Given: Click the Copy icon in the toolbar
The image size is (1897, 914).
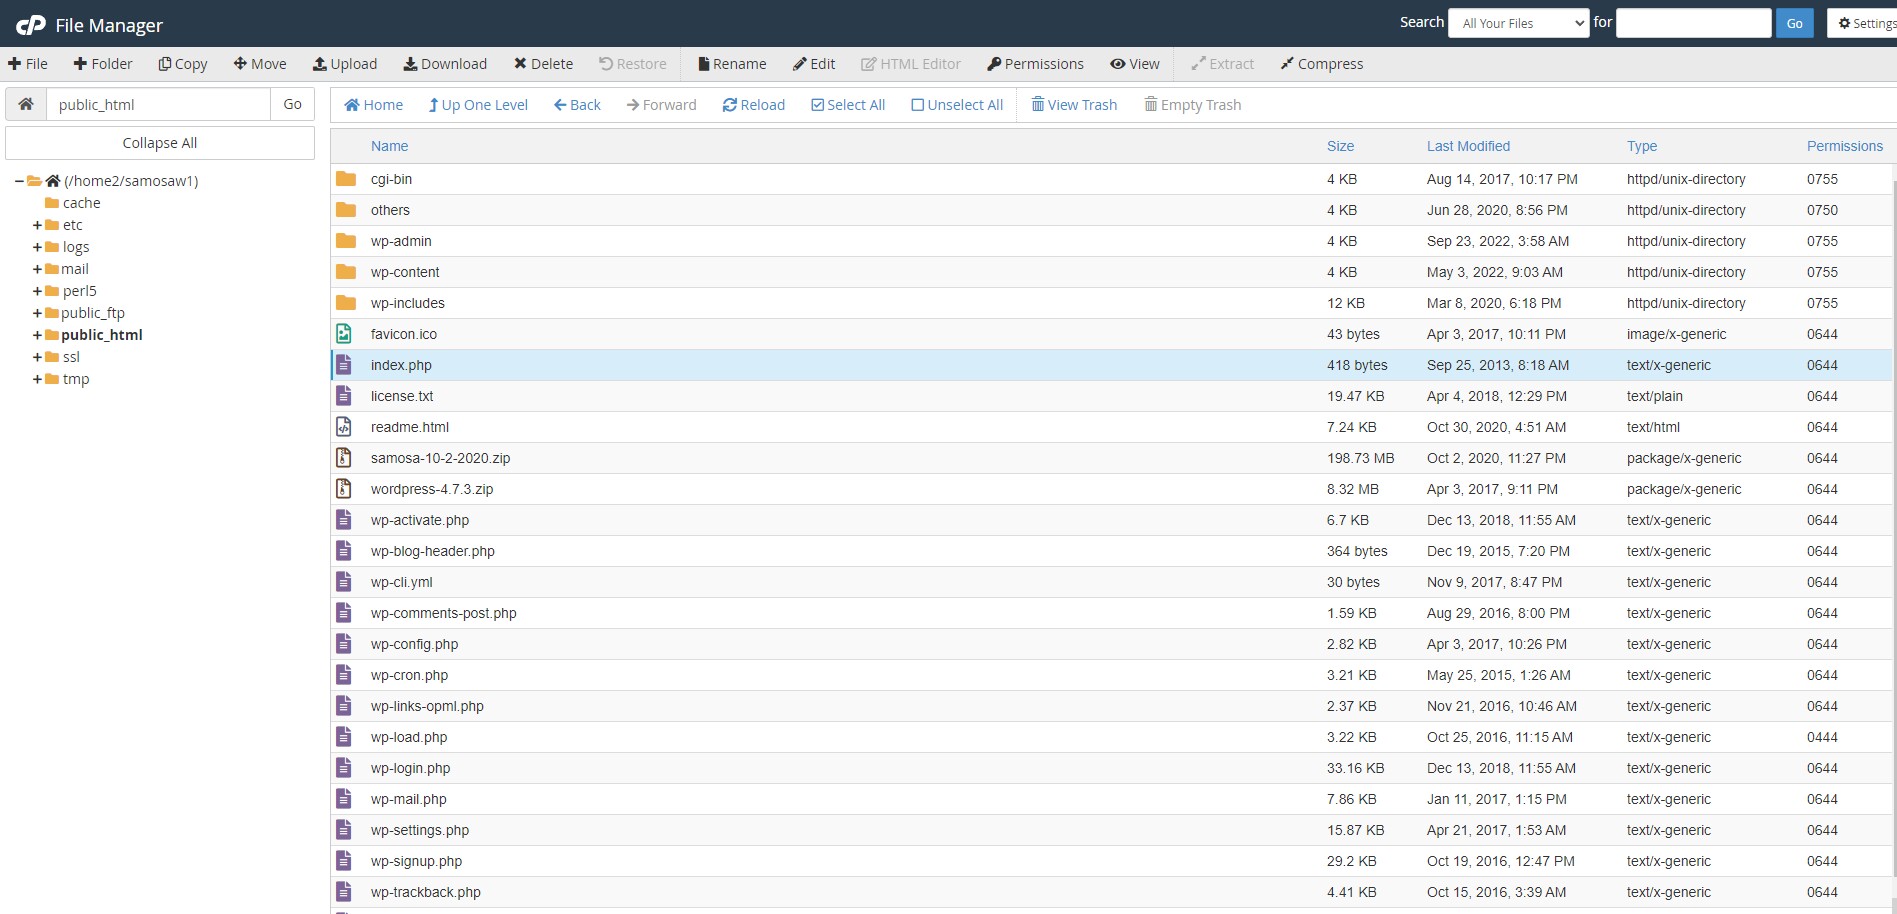Looking at the screenshot, I should pyautogui.click(x=182, y=63).
